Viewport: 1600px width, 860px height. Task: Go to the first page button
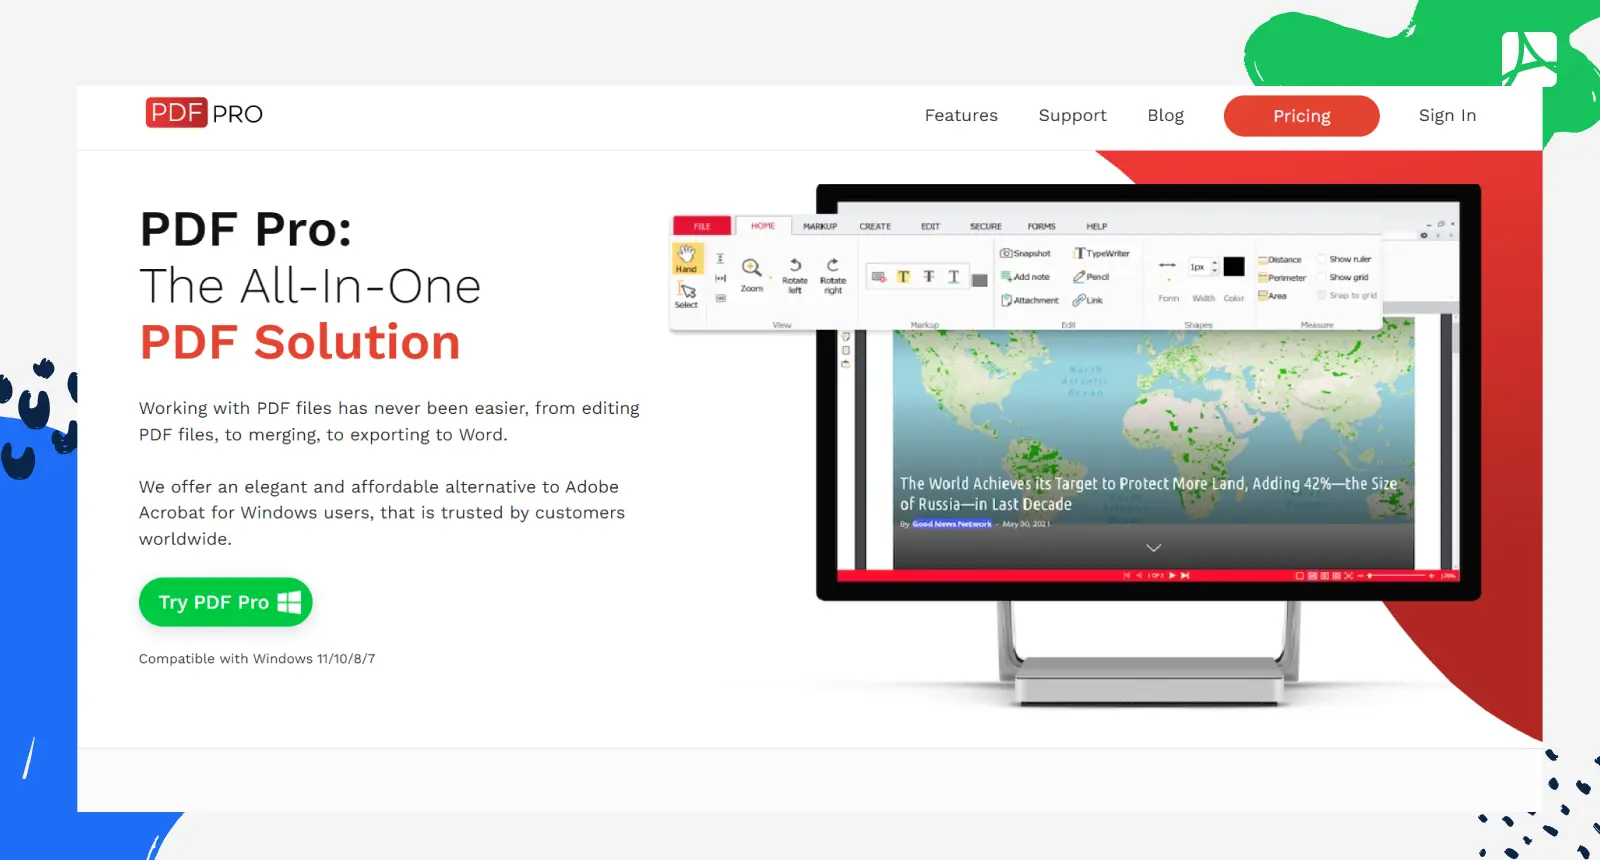coord(1127,575)
